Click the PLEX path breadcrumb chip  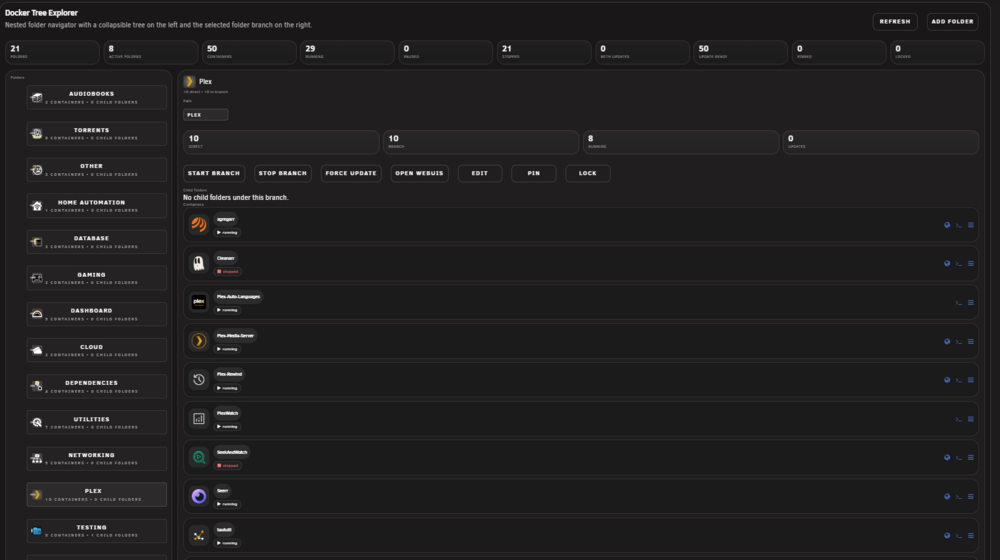[x=205, y=115]
